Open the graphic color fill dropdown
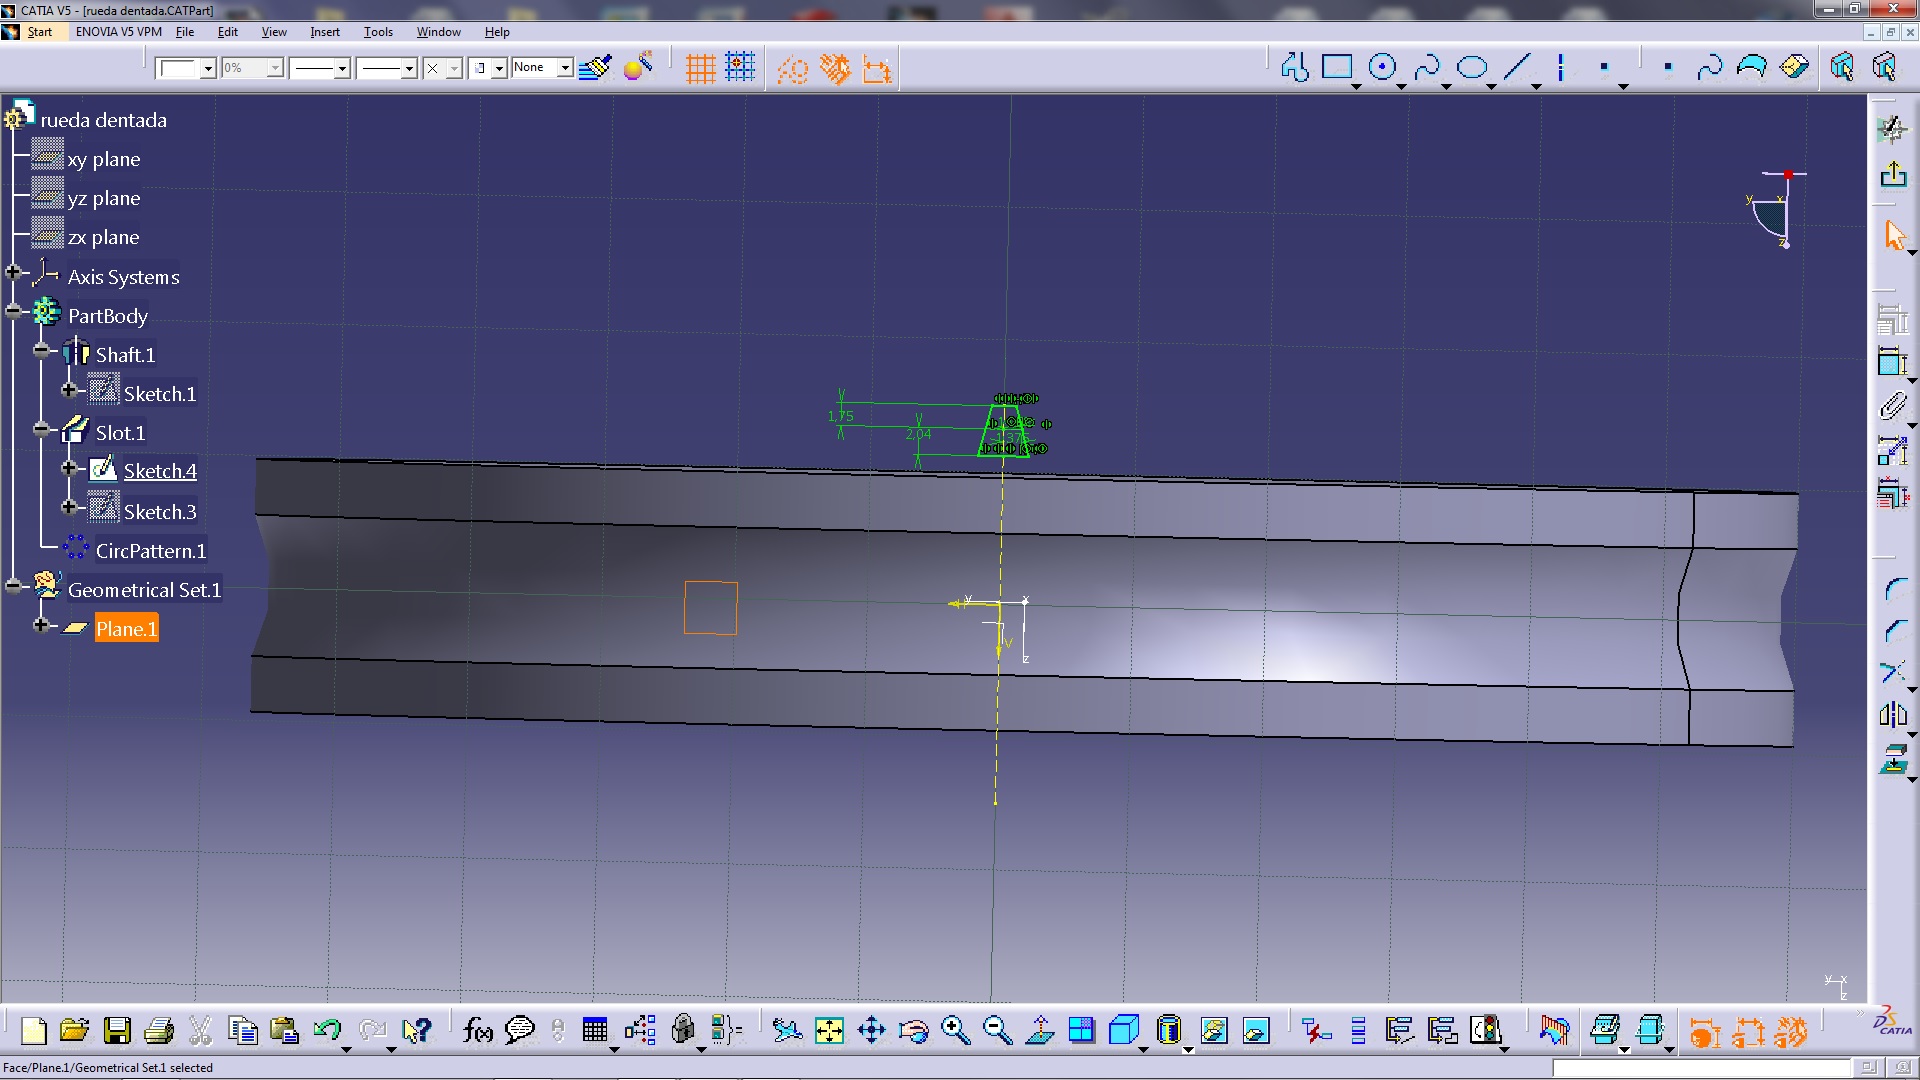Screen dimensions: 1920x1080 (208, 68)
